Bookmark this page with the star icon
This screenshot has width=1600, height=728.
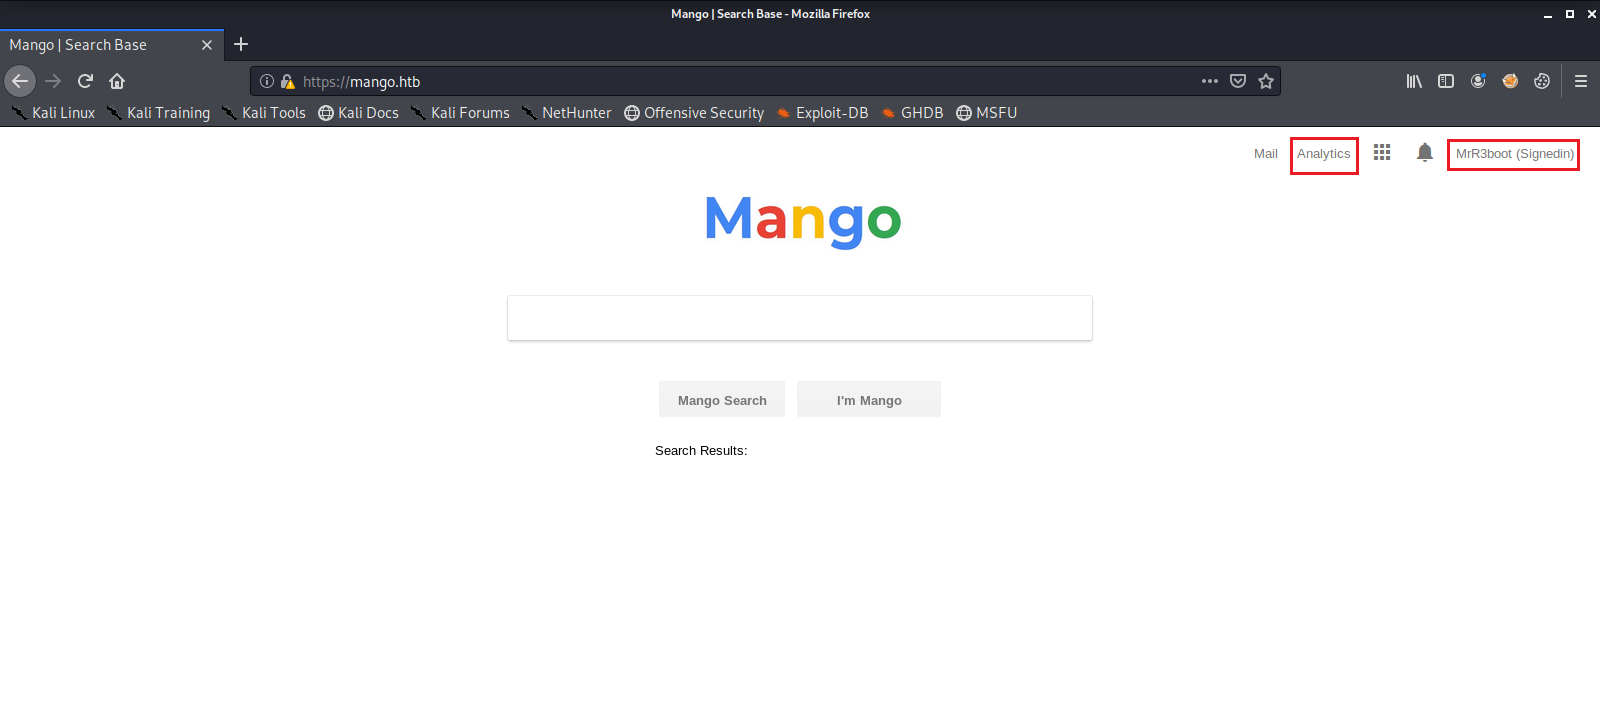[x=1266, y=81]
